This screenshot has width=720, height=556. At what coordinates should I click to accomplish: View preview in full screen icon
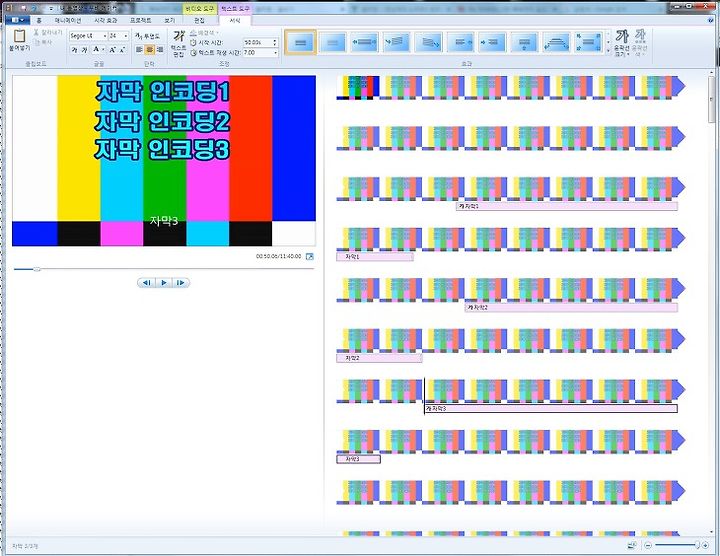click(309, 257)
